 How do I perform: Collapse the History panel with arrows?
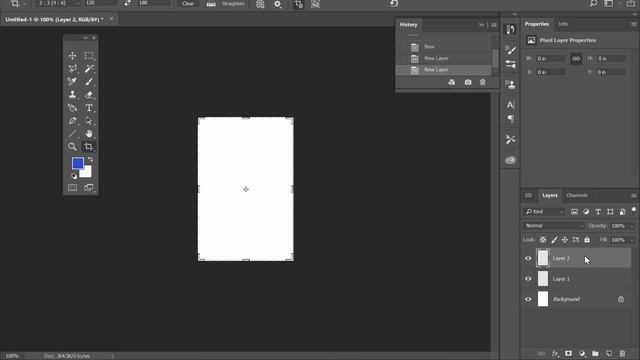point(481,25)
